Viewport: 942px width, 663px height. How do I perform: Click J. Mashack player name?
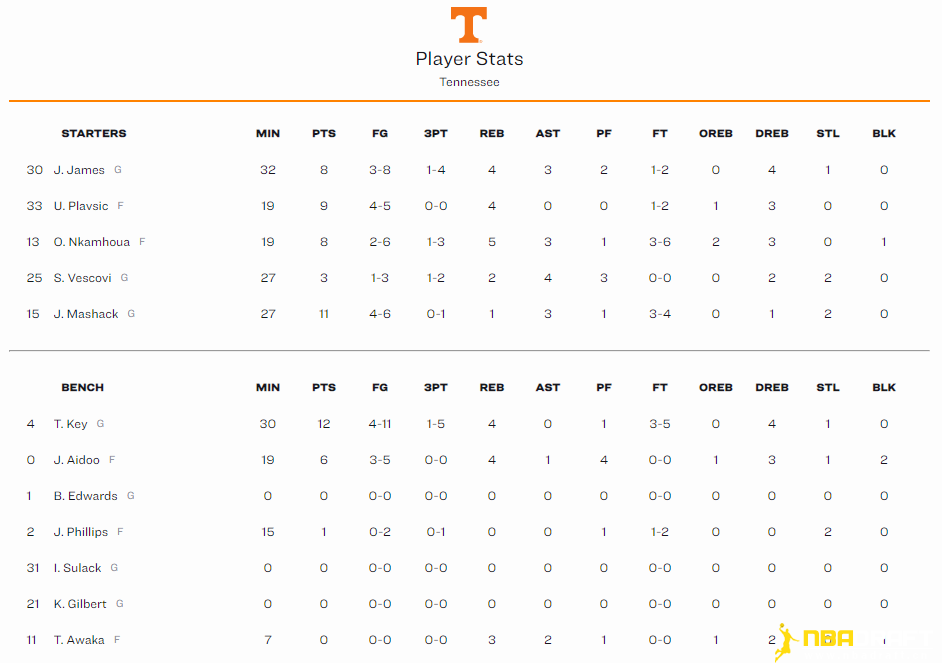coord(86,314)
